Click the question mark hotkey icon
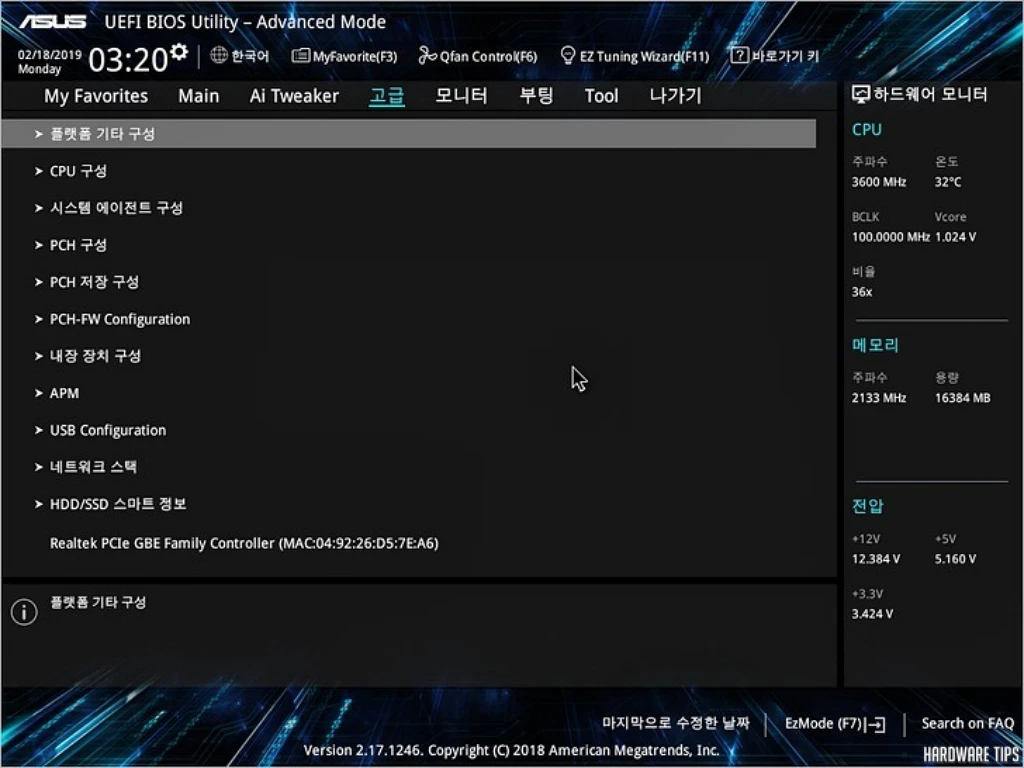Image resolution: width=1024 pixels, height=768 pixels. click(739, 56)
